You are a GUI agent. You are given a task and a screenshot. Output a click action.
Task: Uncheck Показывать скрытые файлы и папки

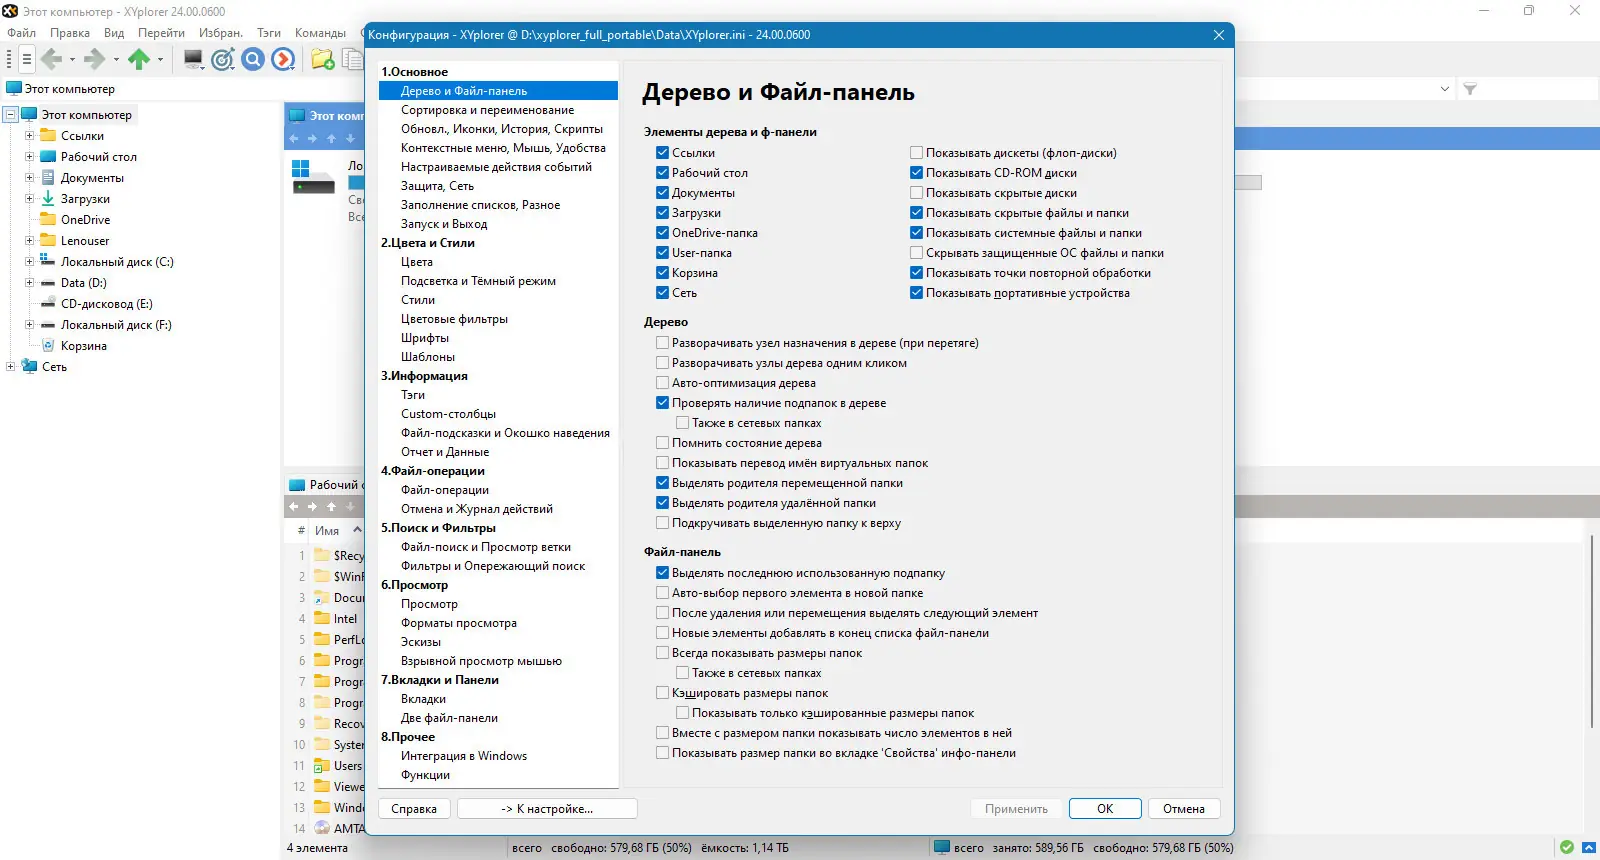(916, 213)
